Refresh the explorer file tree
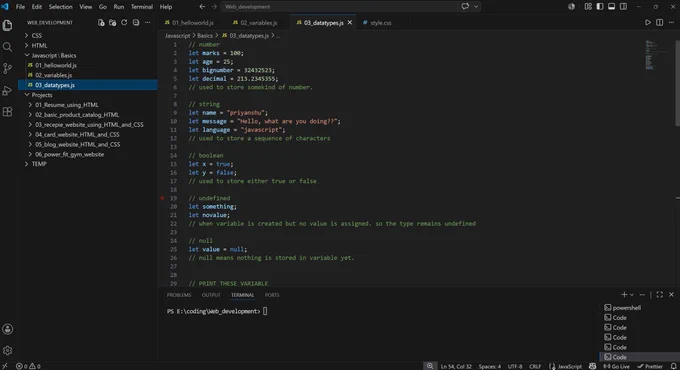The image size is (680, 370). (124, 23)
